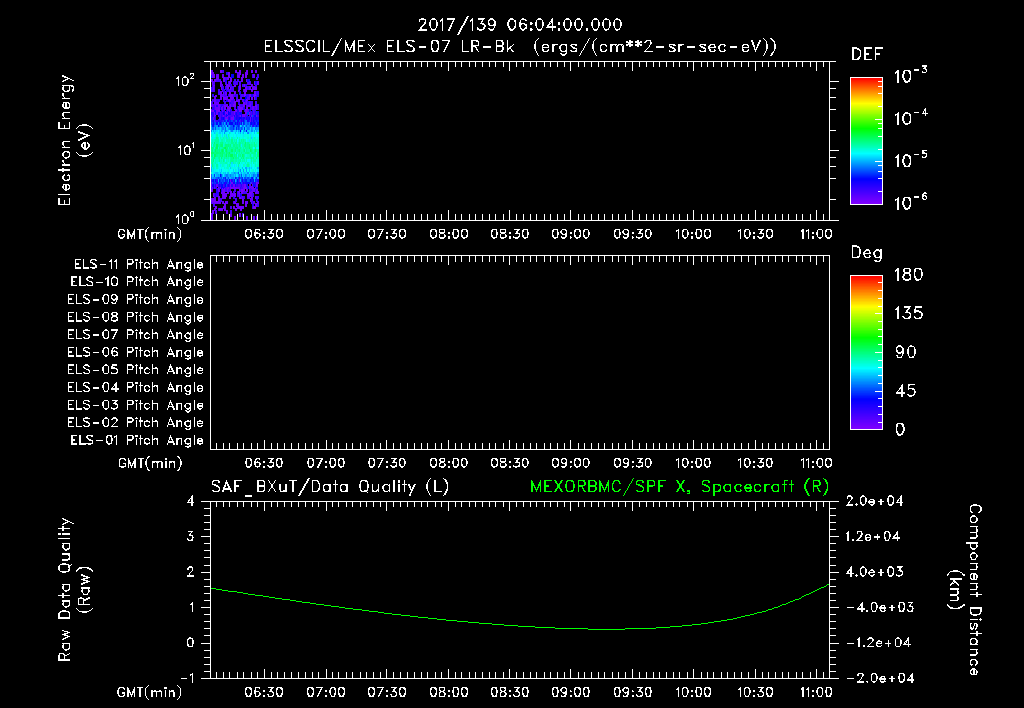Screen dimensions: 1024x708
Task: Click the 1.2e+04 distance axis value
Action: [x=874, y=536]
